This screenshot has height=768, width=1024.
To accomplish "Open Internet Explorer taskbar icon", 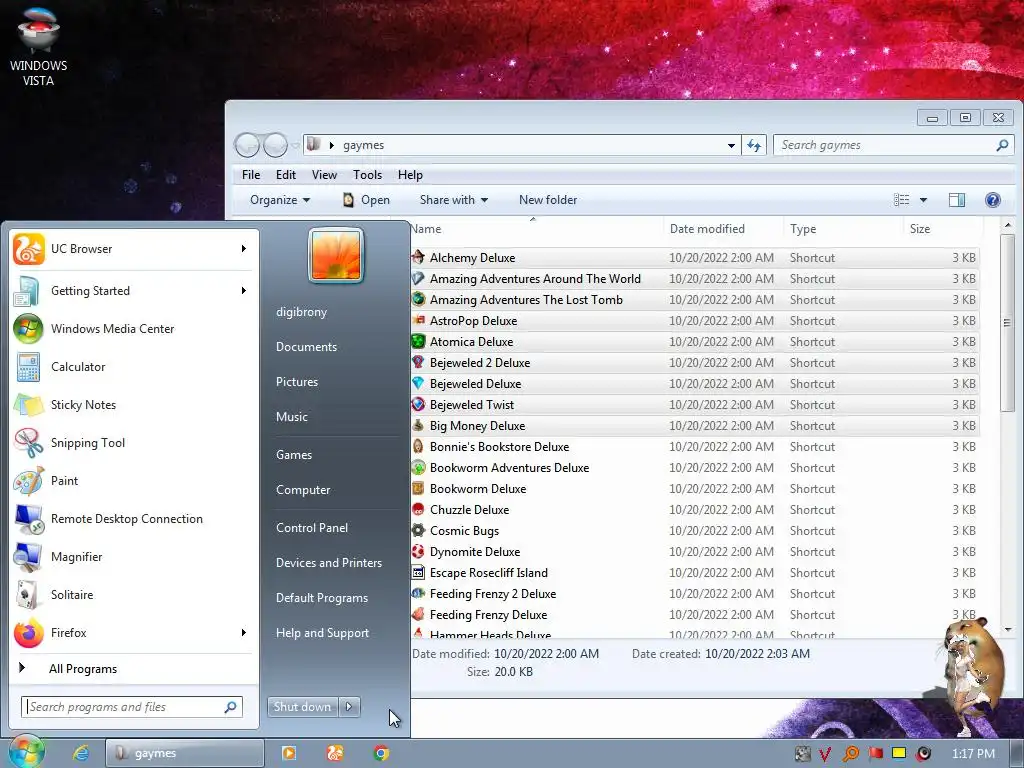I will 81,753.
